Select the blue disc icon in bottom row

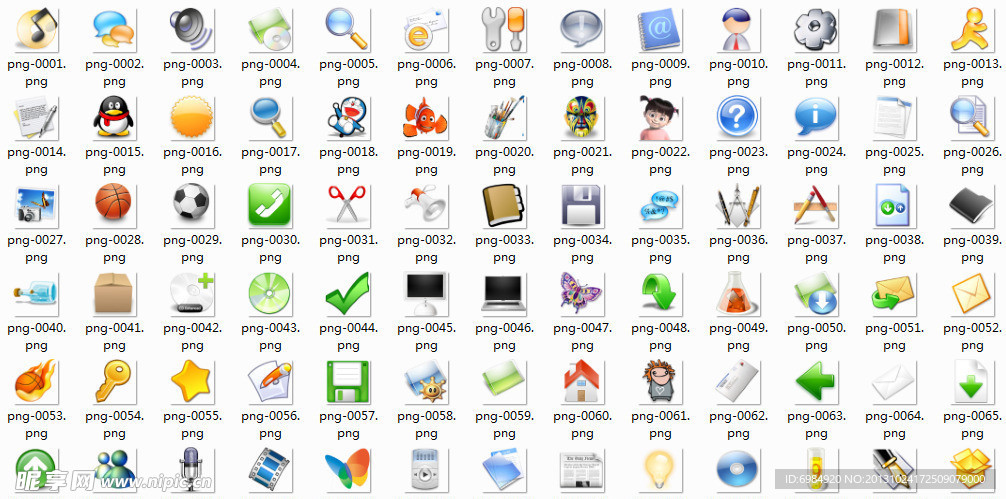738,469
